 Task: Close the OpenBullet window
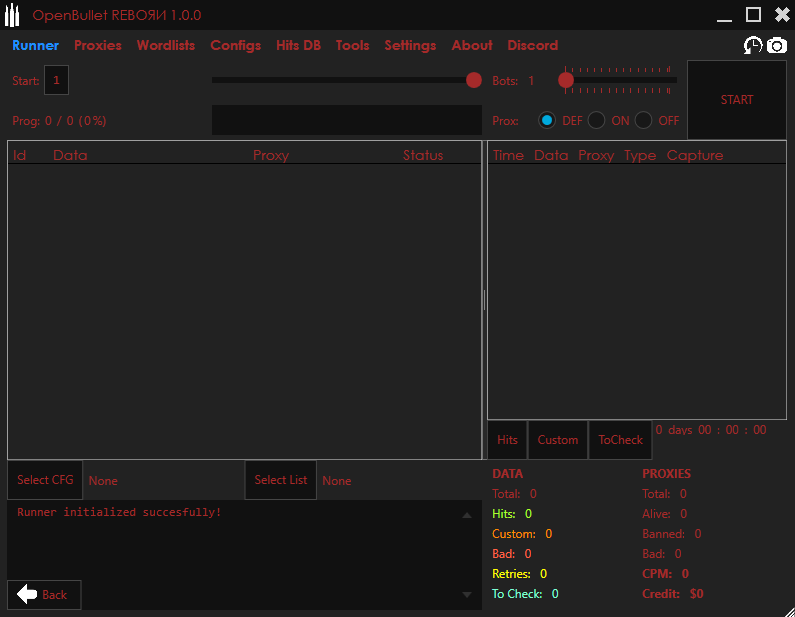782,15
